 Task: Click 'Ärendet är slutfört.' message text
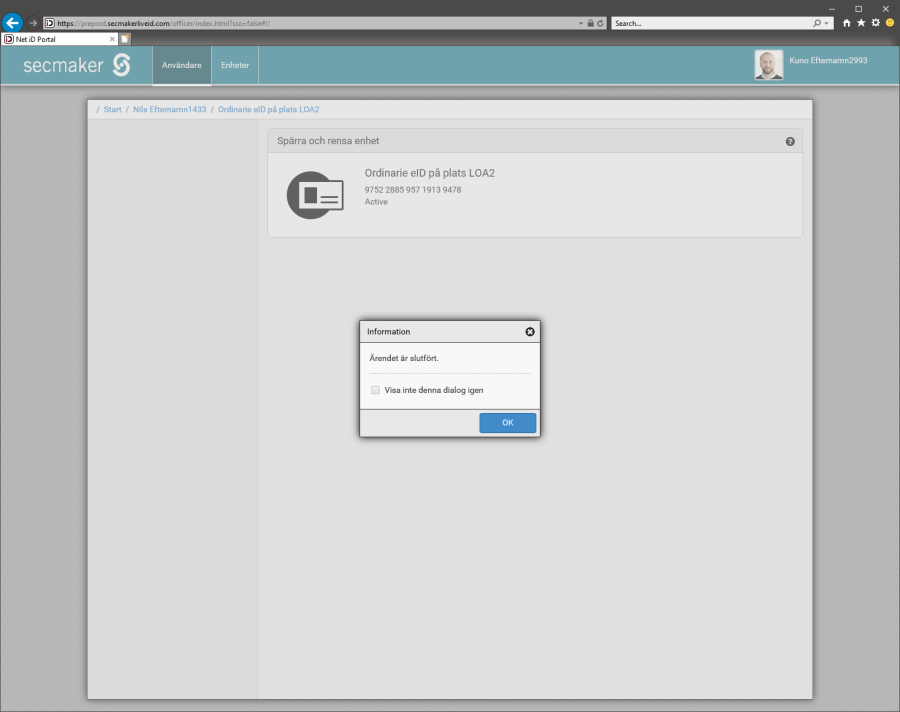[404, 358]
